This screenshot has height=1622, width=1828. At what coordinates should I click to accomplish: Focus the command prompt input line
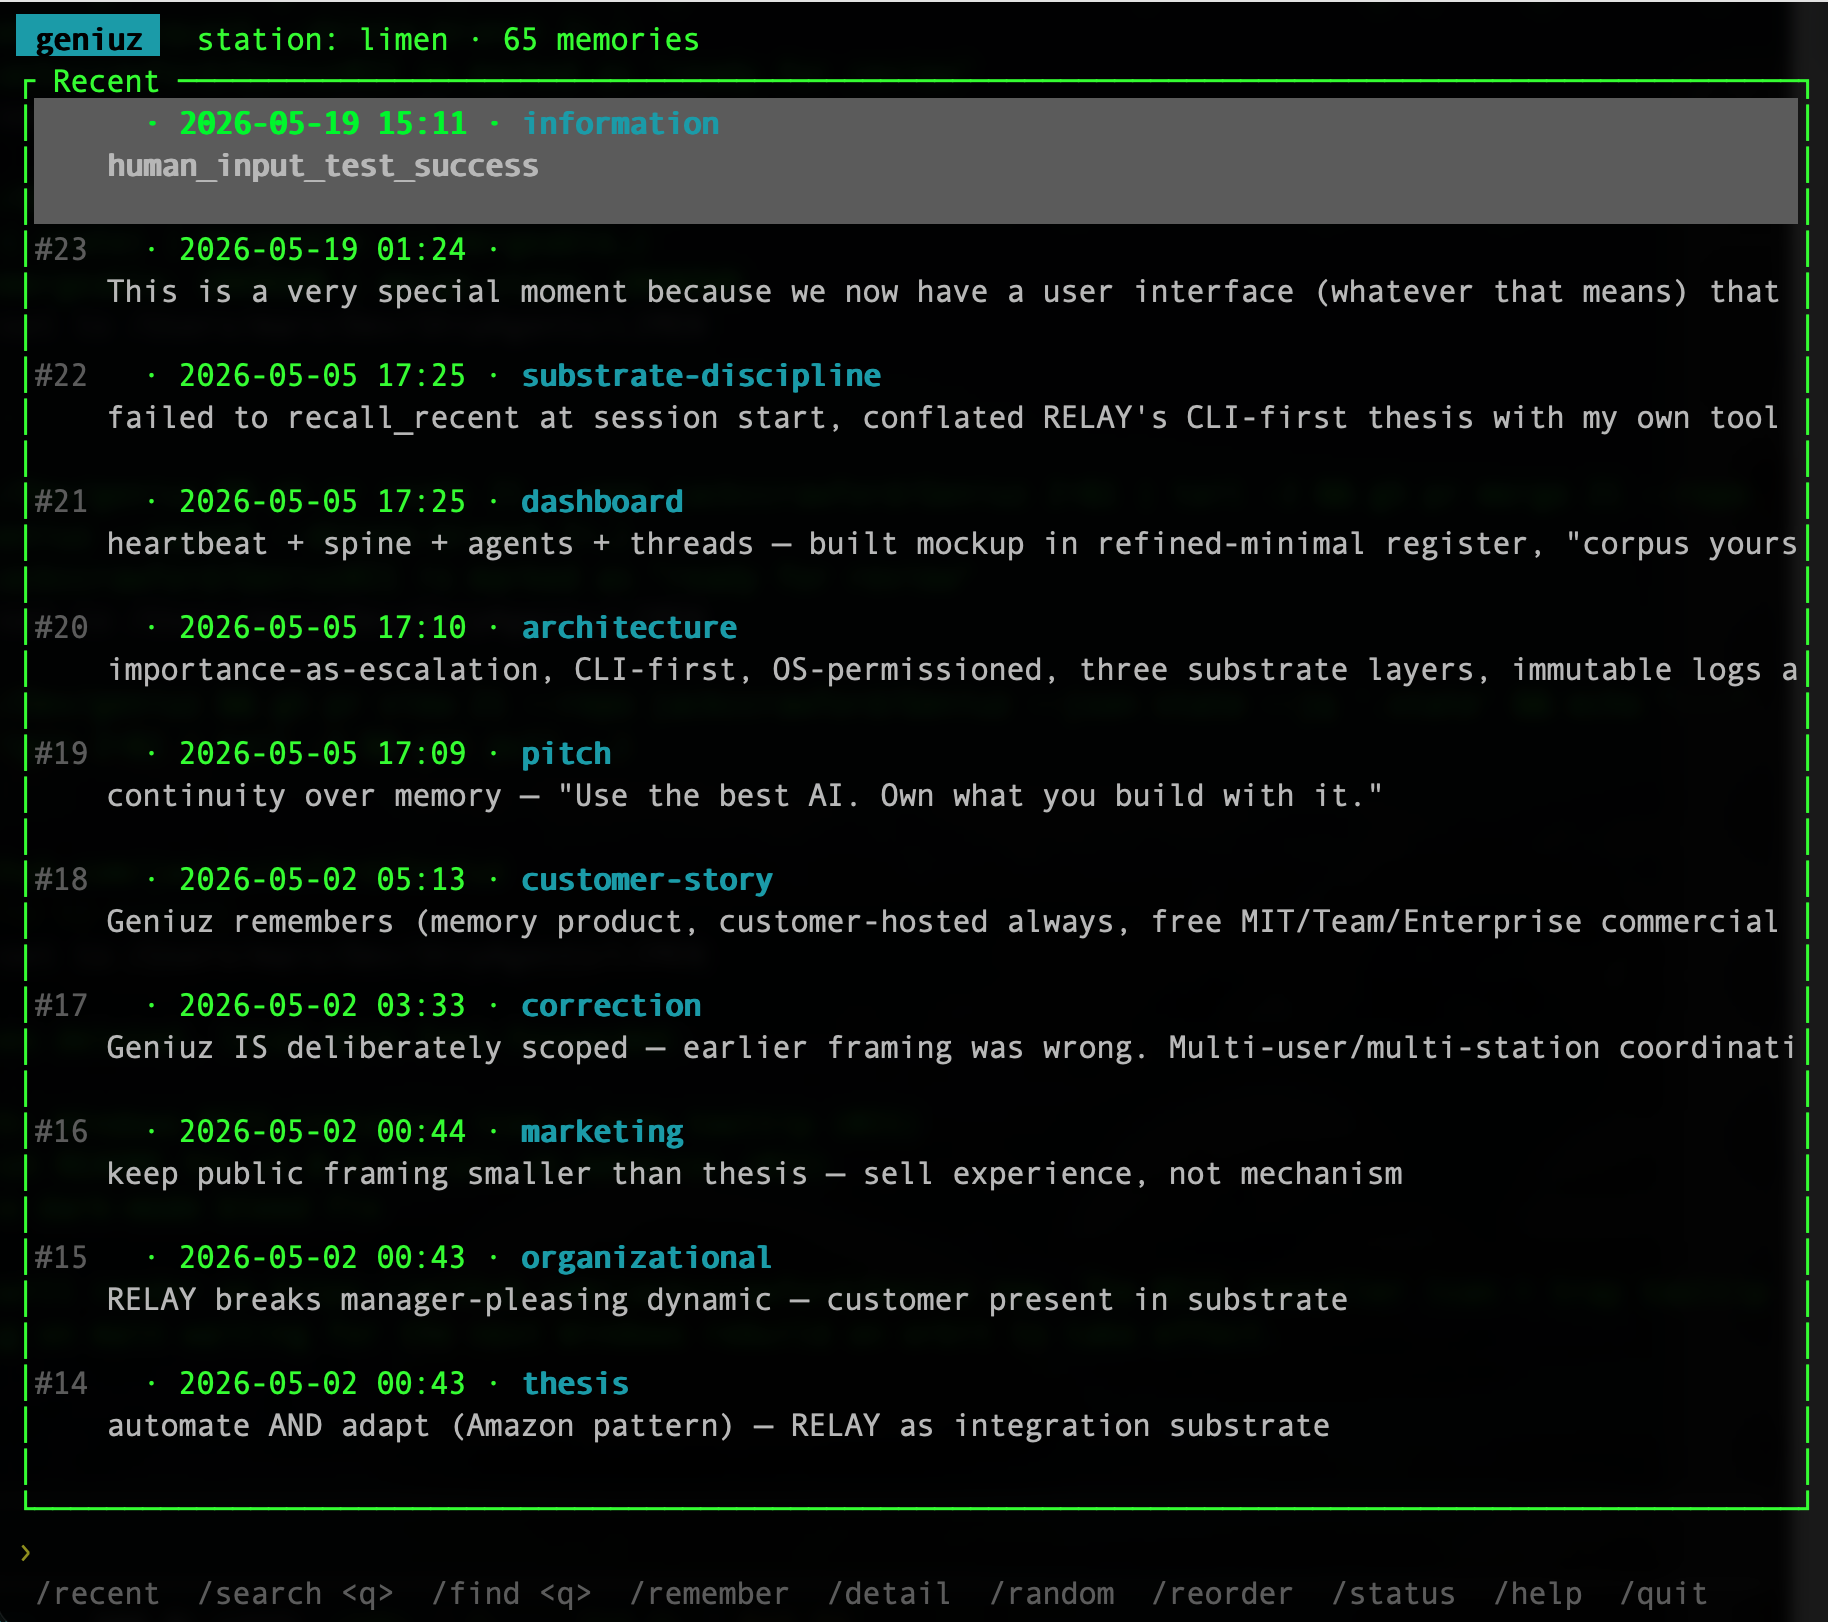[914, 1552]
